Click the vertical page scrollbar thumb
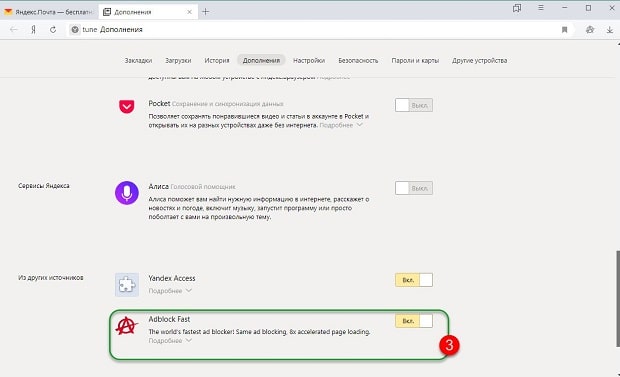The image size is (620, 377). [x=617, y=299]
